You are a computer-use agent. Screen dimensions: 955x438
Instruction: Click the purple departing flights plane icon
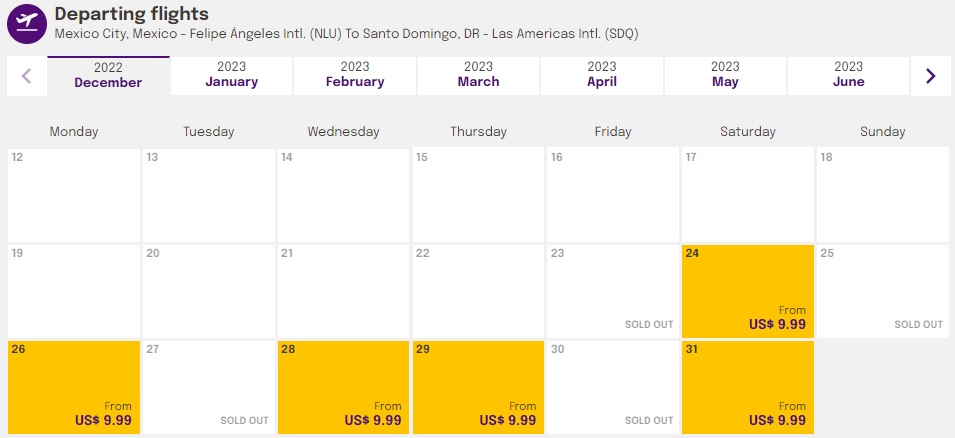pyautogui.click(x=27, y=24)
